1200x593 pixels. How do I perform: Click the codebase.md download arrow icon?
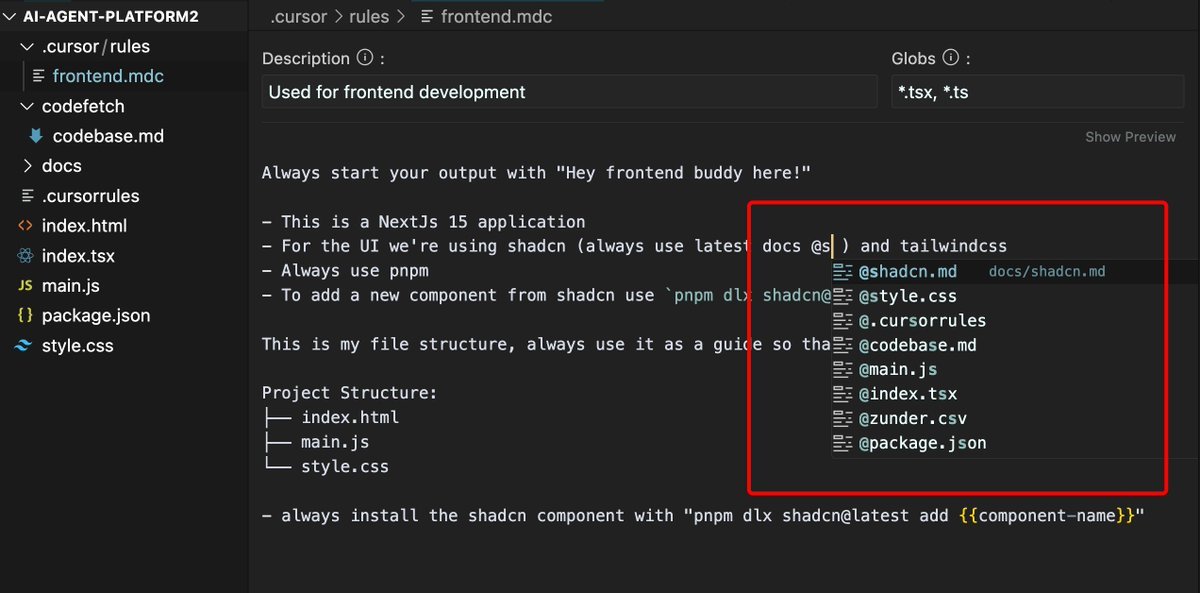[x=37, y=136]
